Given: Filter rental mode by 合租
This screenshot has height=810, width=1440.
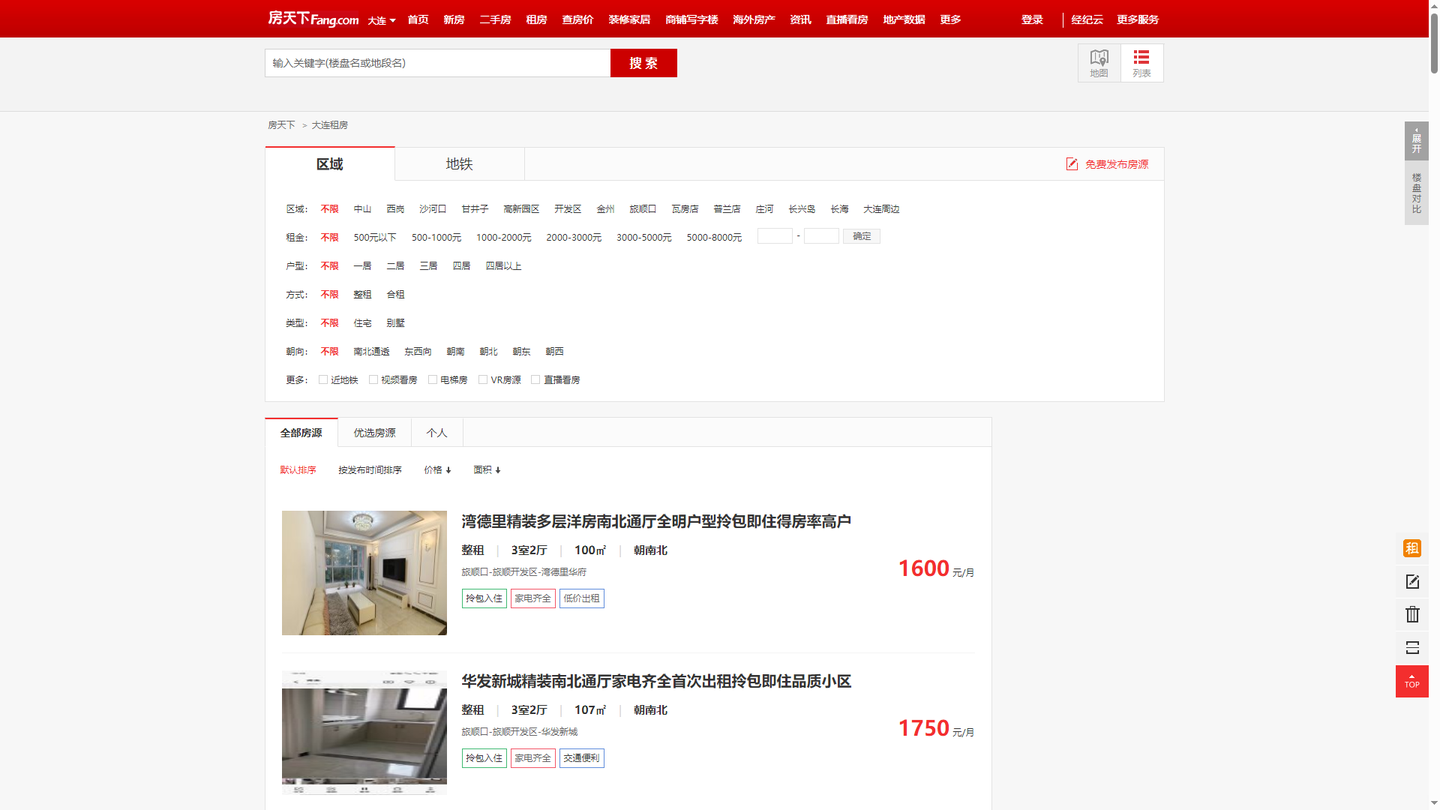Looking at the screenshot, I should pos(396,295).
